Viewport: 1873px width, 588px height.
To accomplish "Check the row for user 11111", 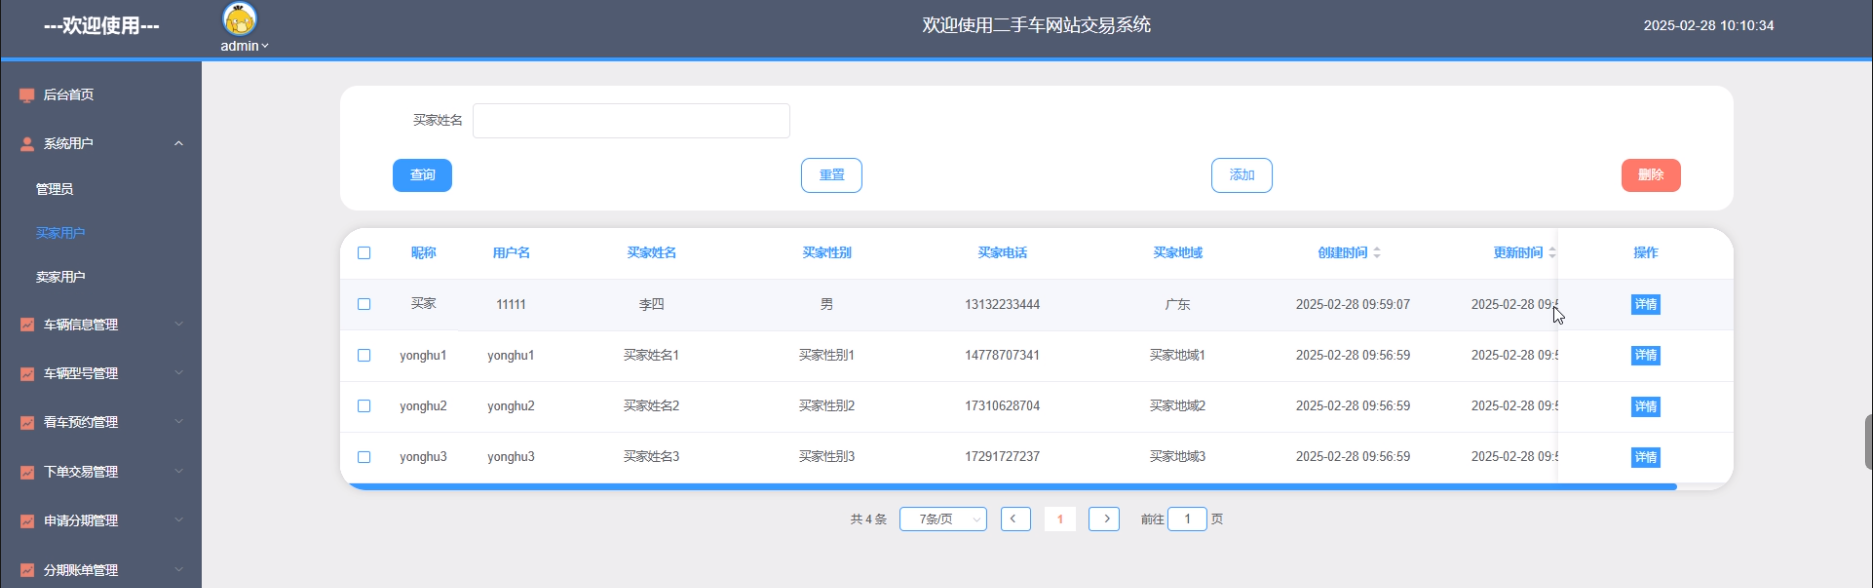I will pyautogui.click(x=364, y=304).
